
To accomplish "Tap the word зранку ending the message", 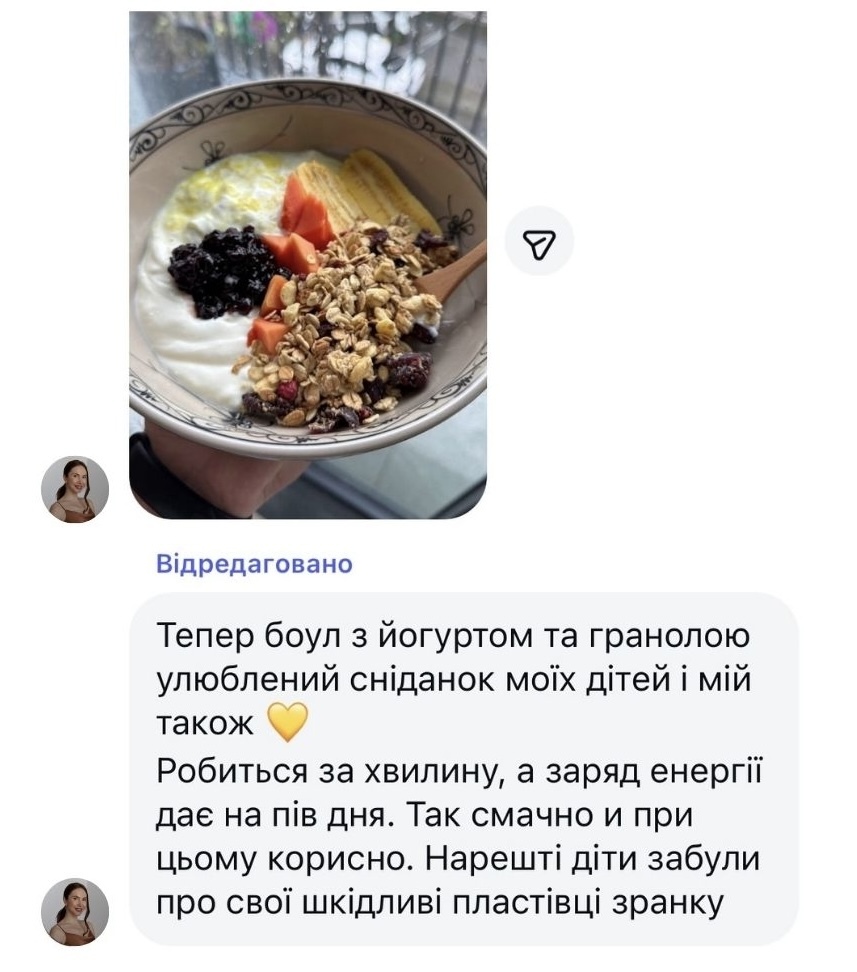I will [668, 905].
